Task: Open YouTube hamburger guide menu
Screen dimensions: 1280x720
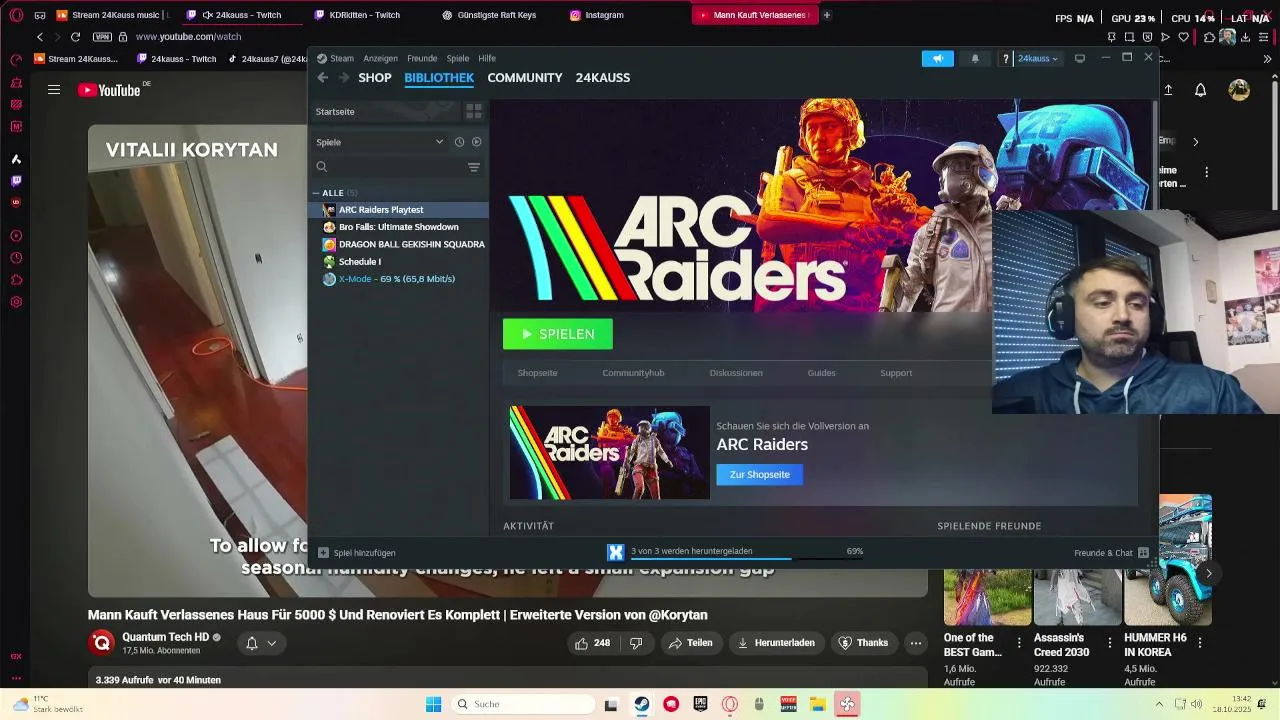Action: coord(54,90)
